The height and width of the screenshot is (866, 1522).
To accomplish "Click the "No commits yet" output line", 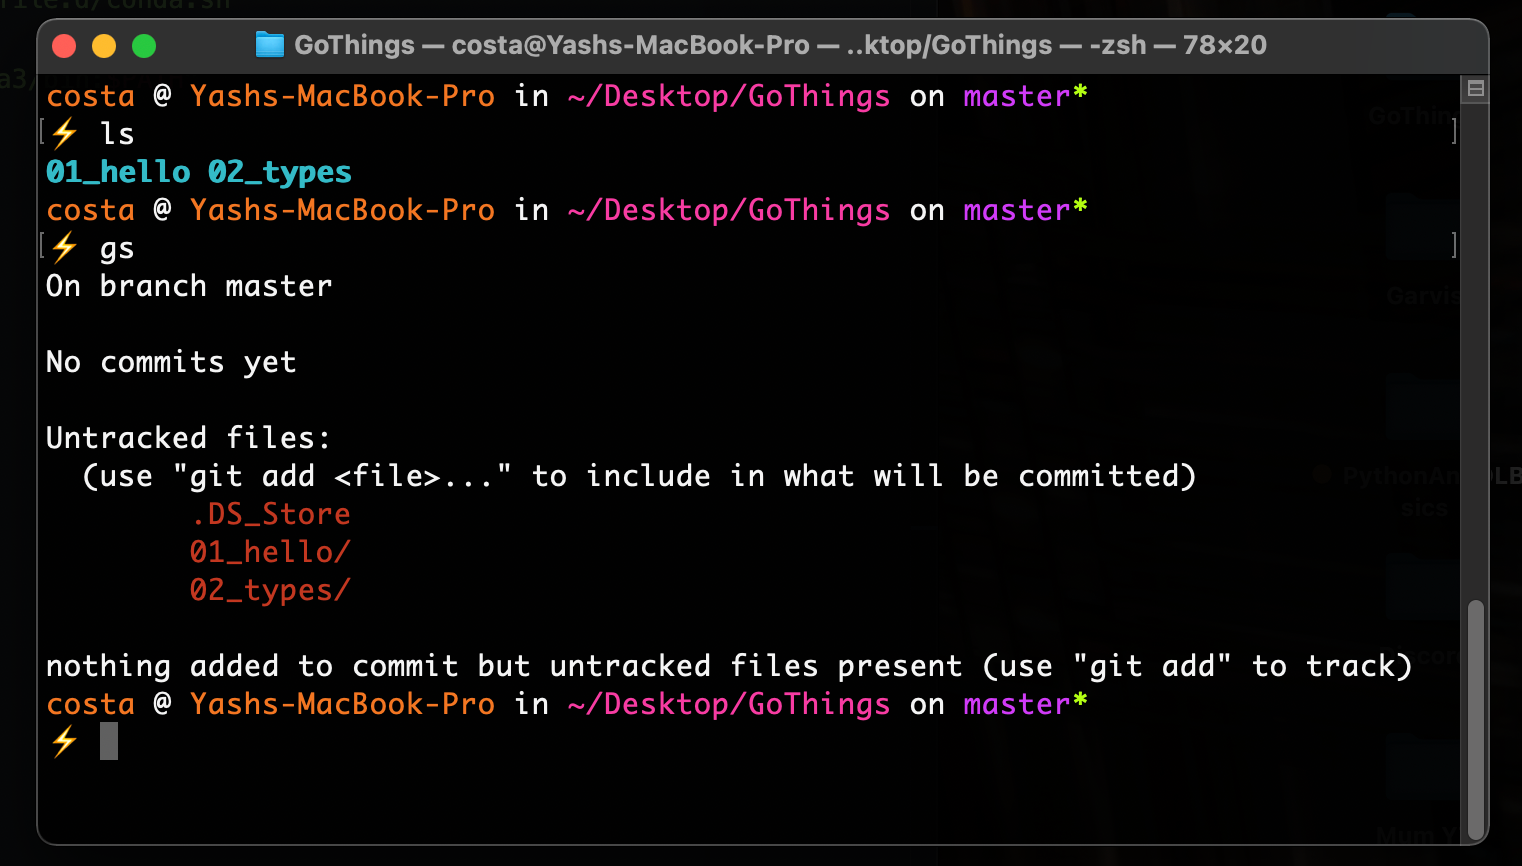I will (171, 362).
